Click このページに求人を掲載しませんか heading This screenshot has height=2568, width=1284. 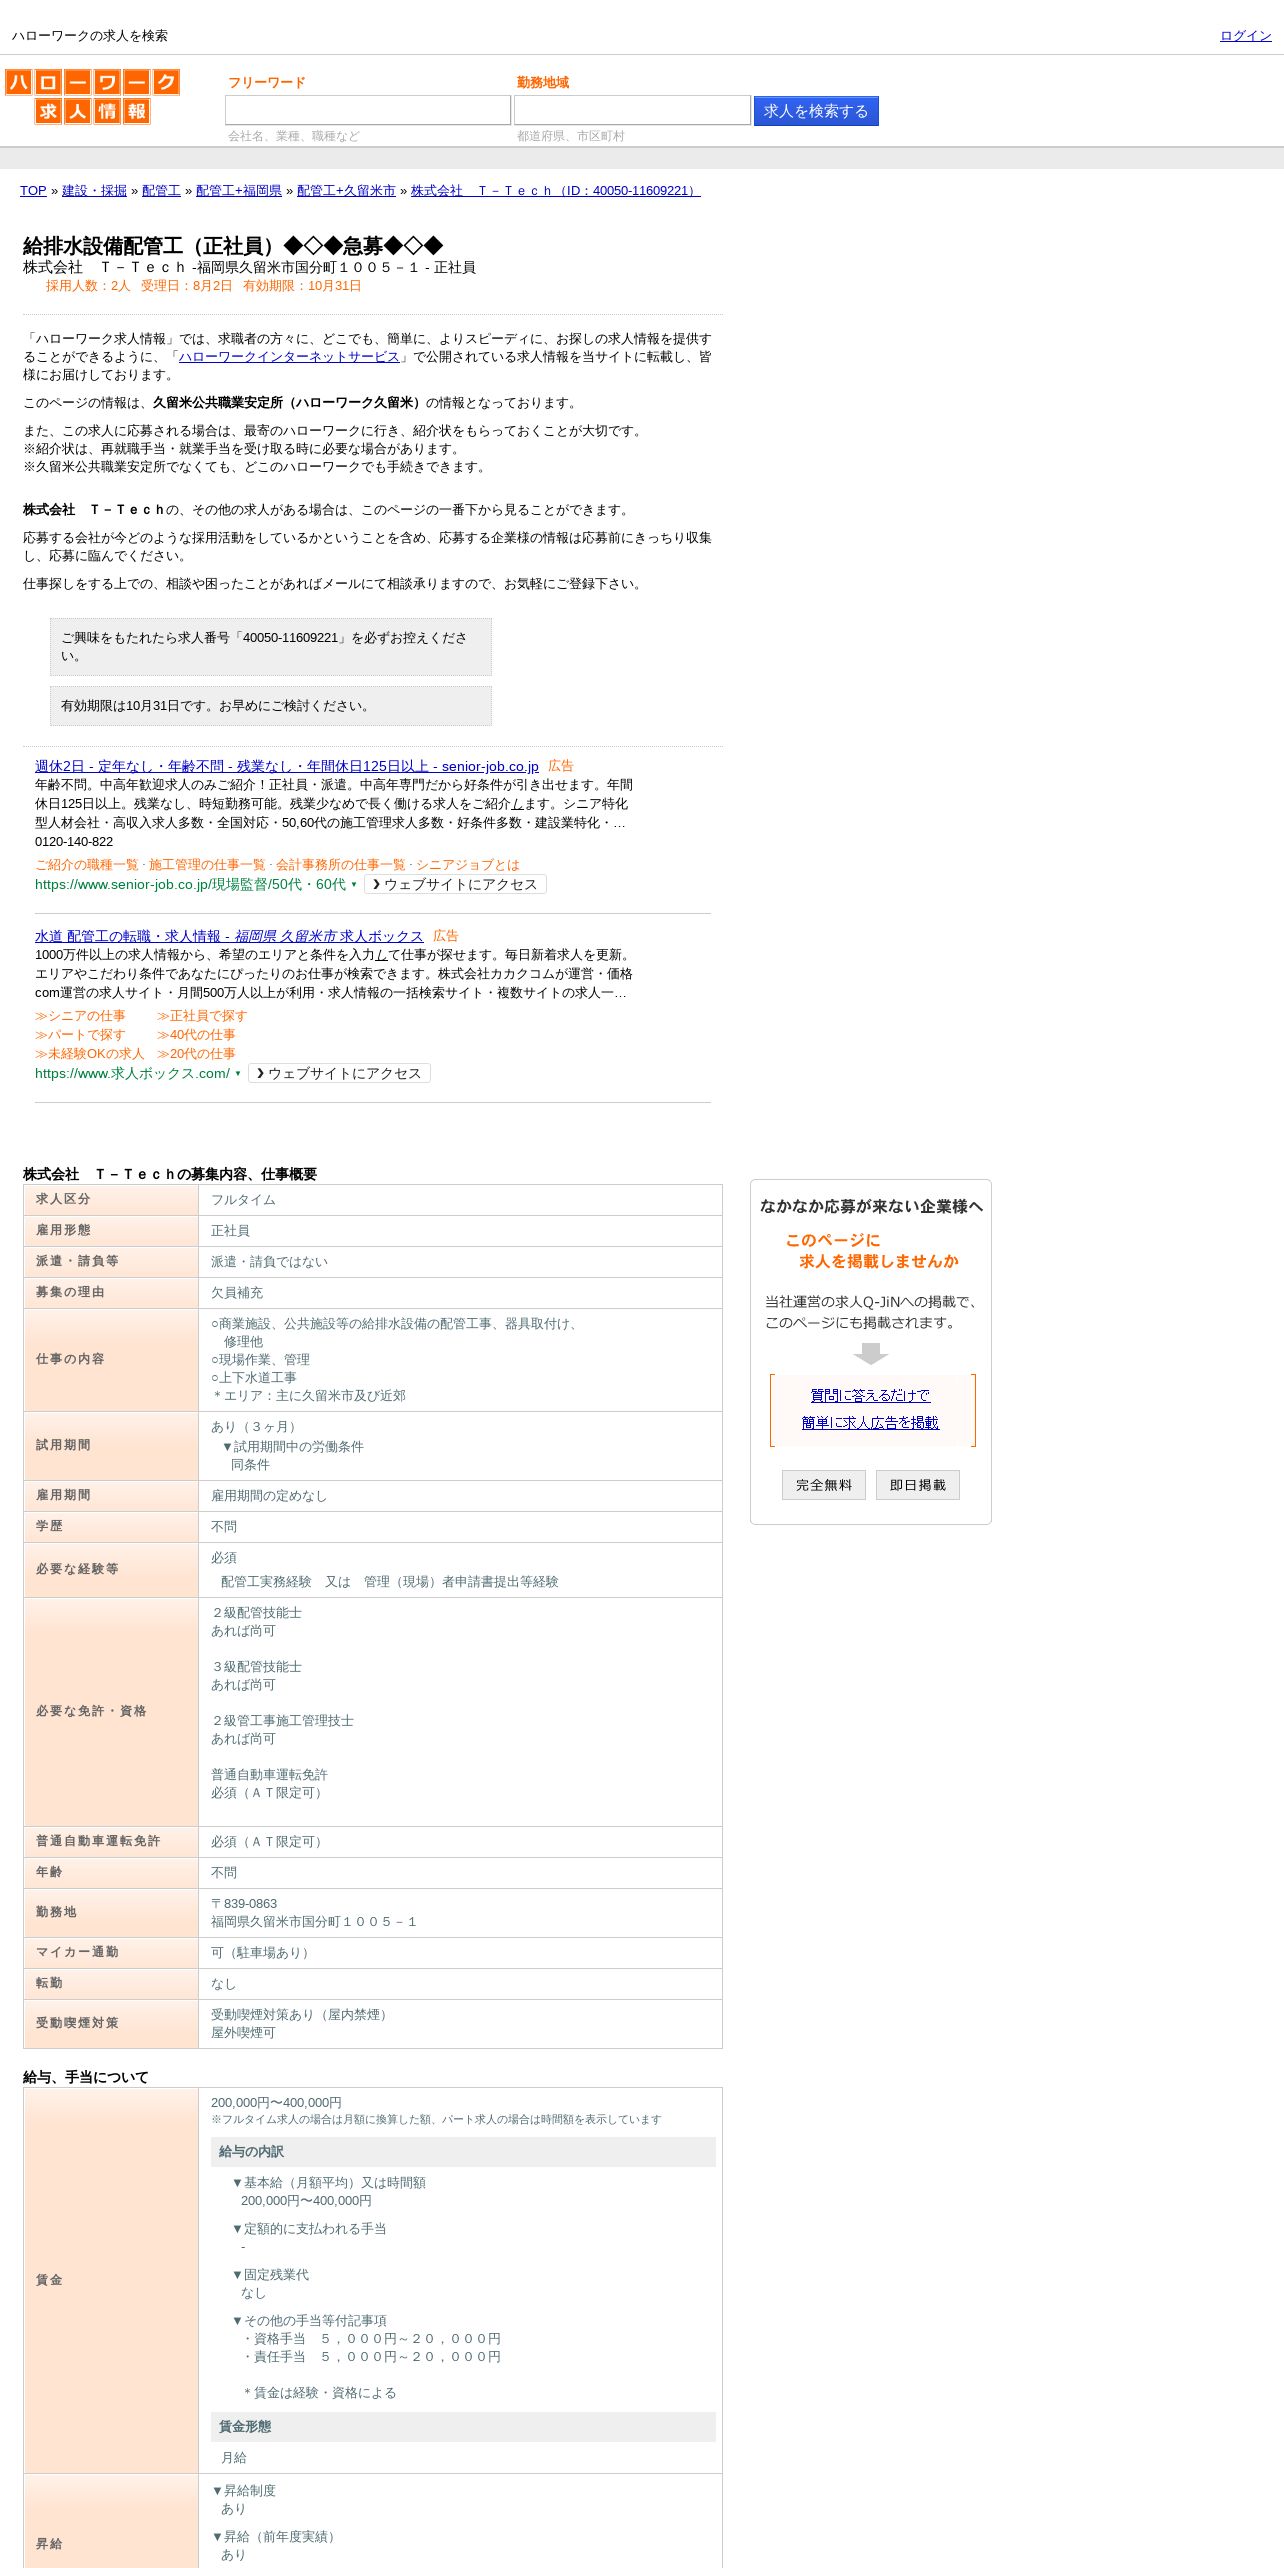pos(871,1251)
